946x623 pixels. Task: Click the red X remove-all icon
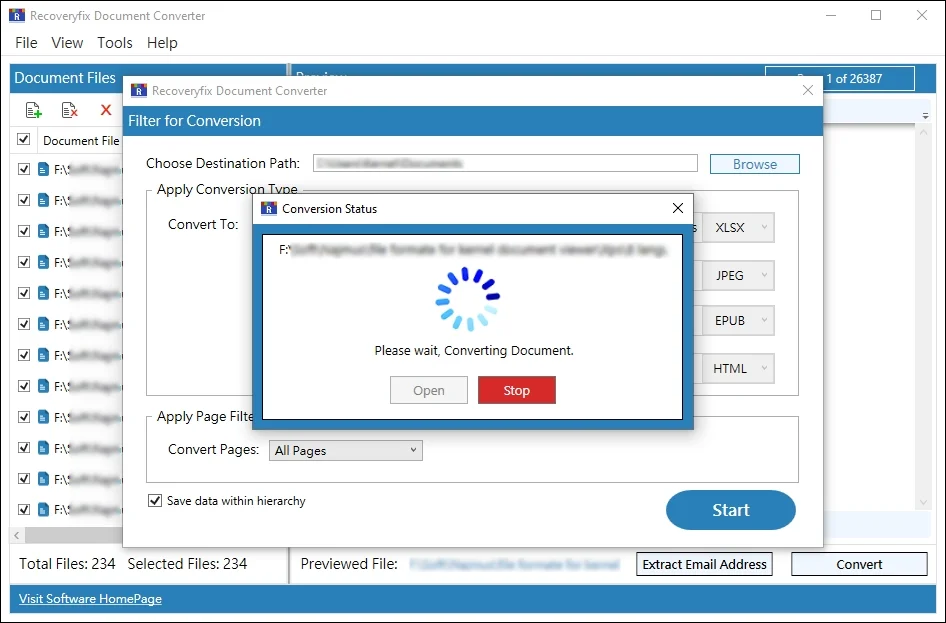coord(106,110)
